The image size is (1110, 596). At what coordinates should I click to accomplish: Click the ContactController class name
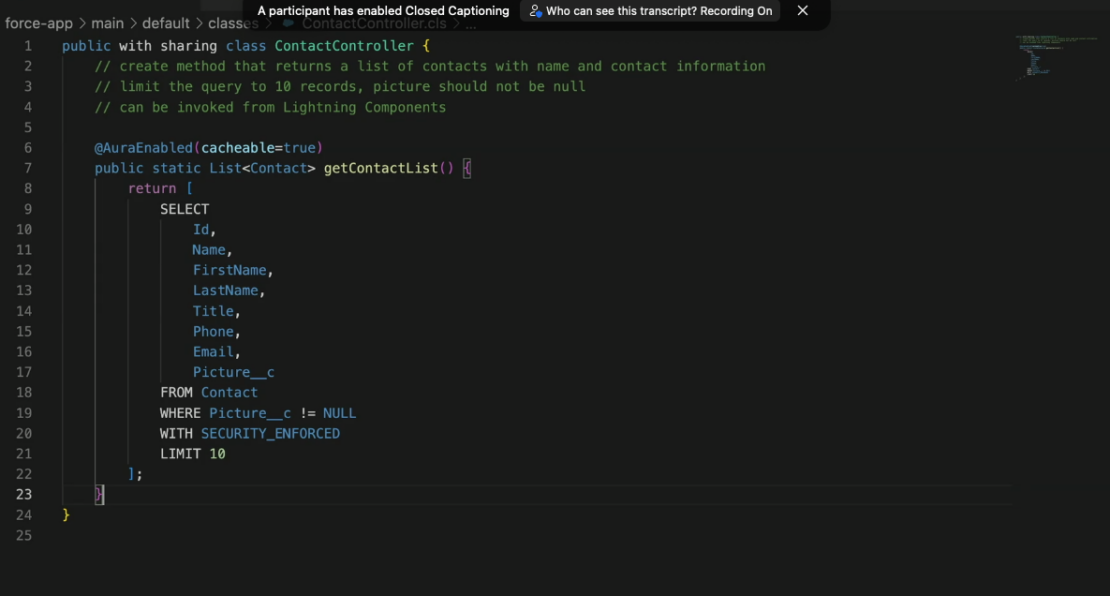tap(344, 46)
